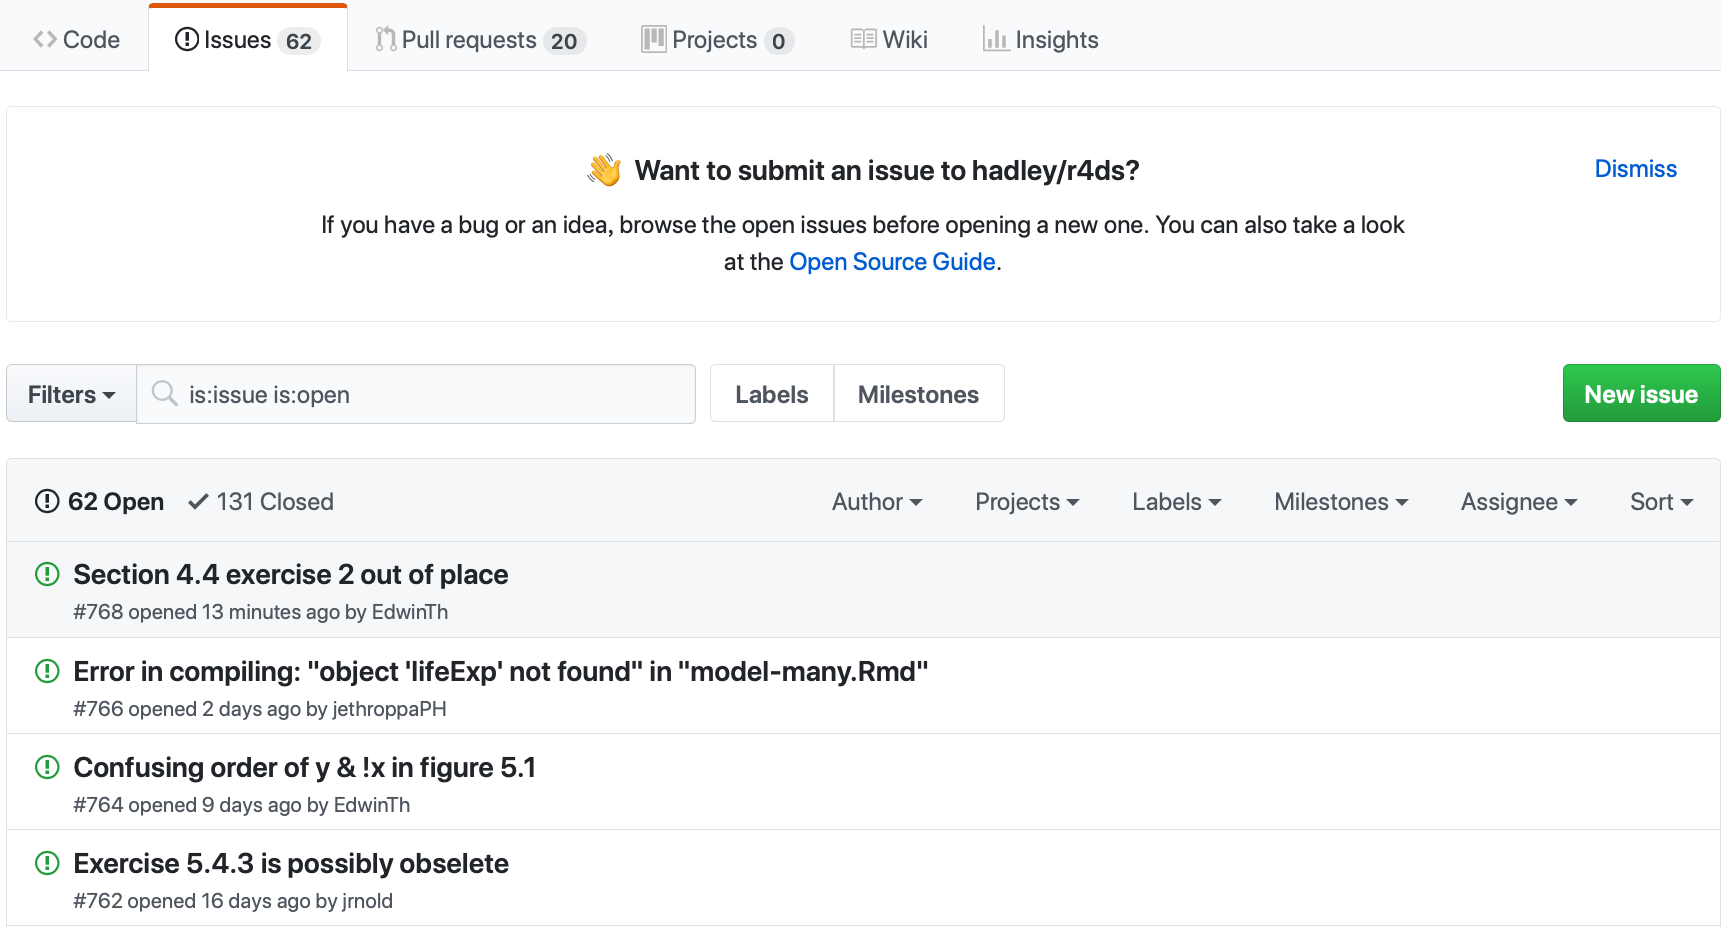The image size is (1721, 927).
Task: Switch to the Issues tab
Action: pos(247,40)
